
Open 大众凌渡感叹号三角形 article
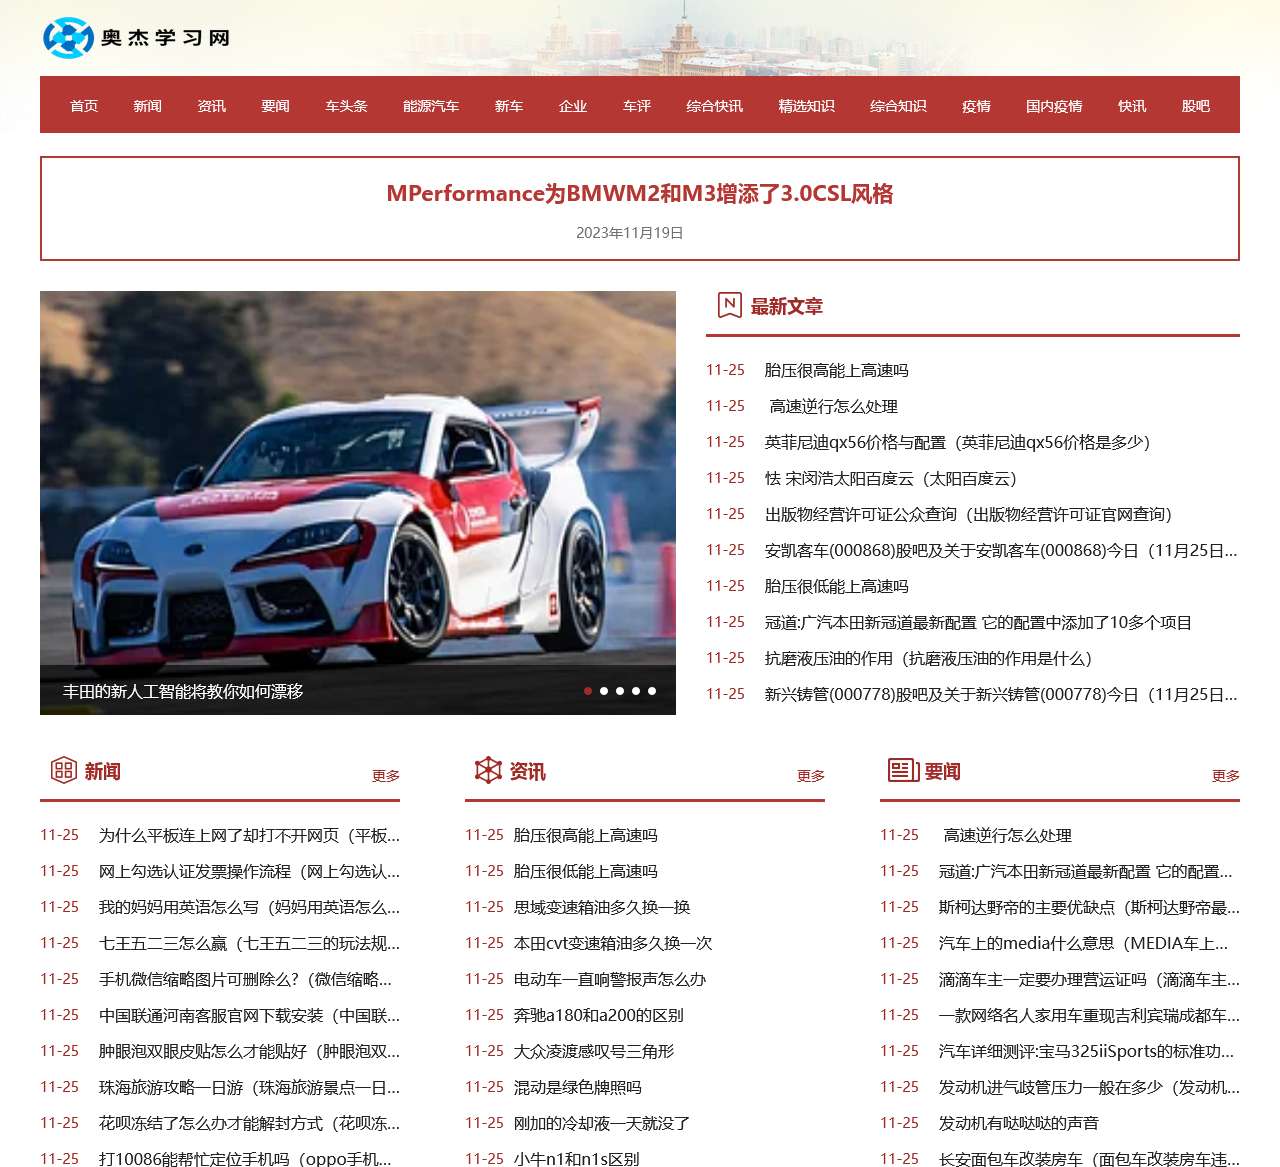(594, 1051)
